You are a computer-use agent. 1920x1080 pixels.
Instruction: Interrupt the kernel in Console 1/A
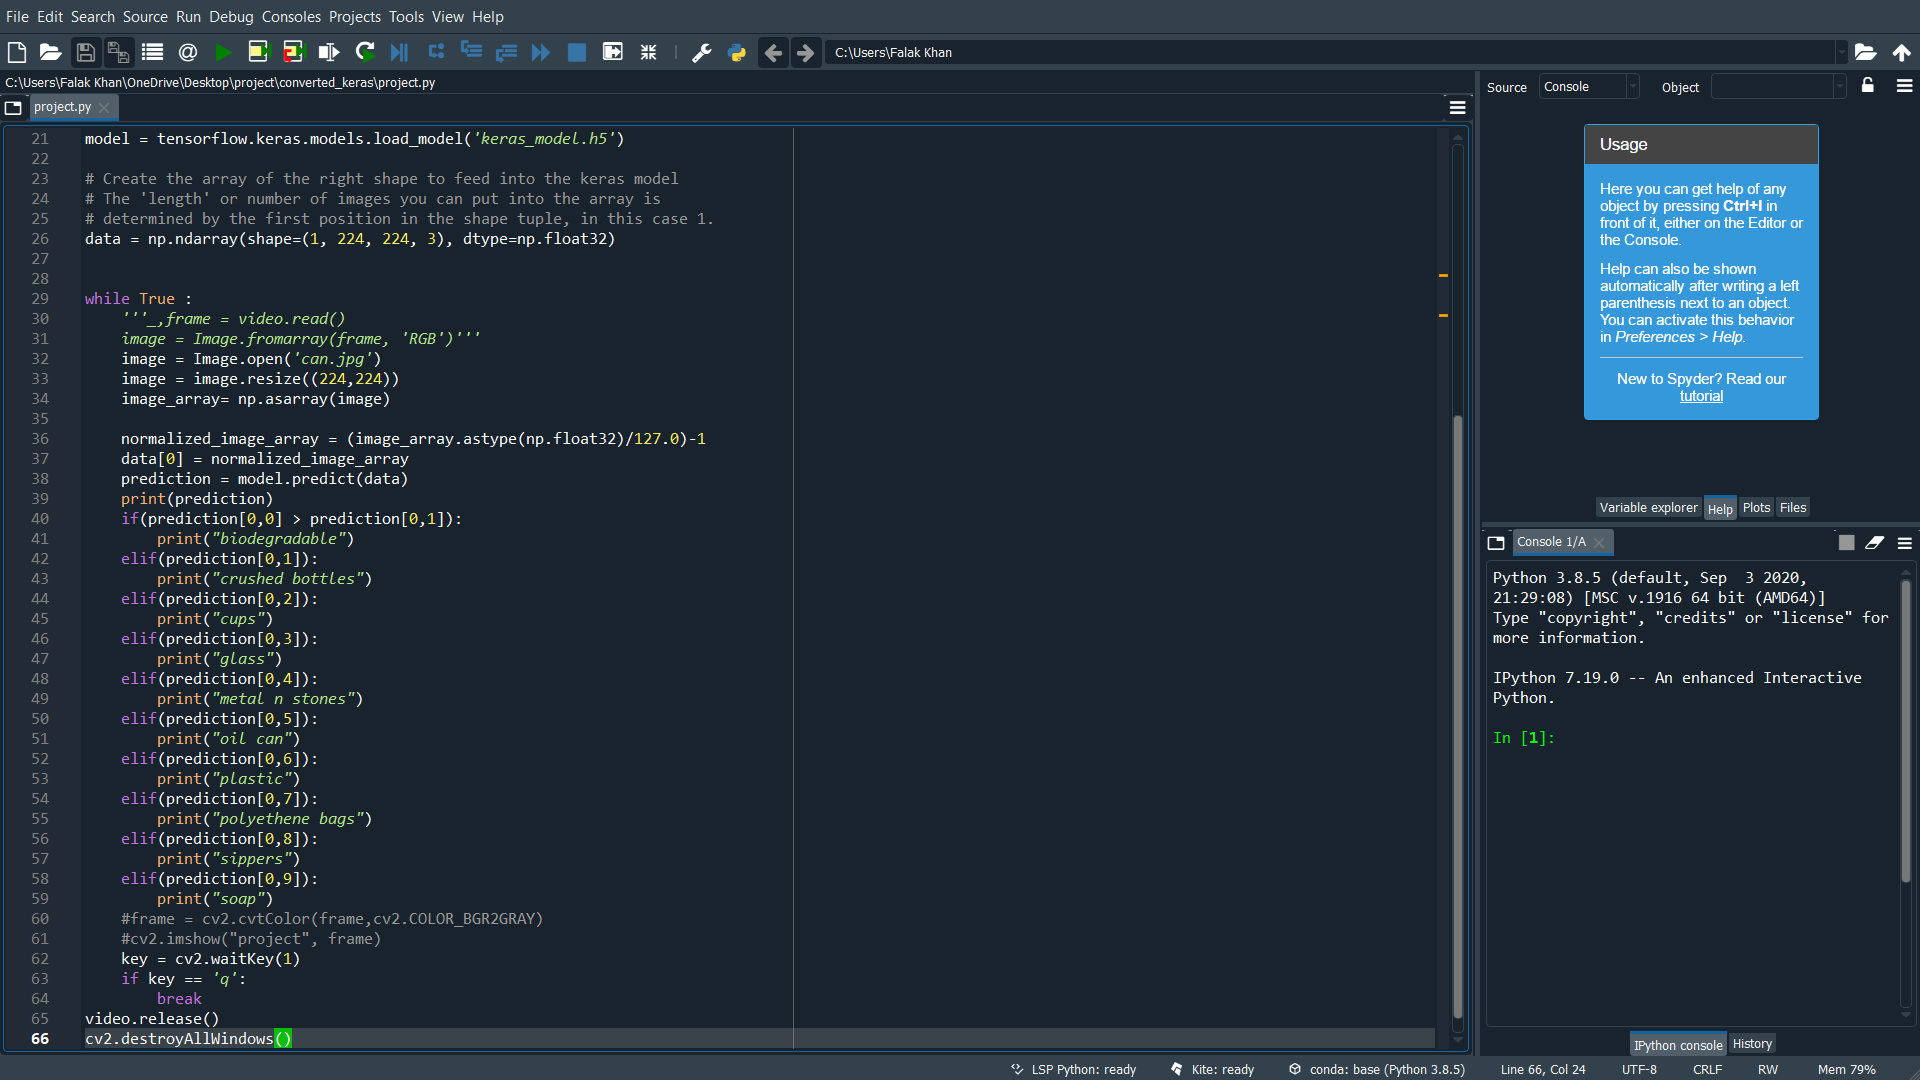coord(1846,542)
